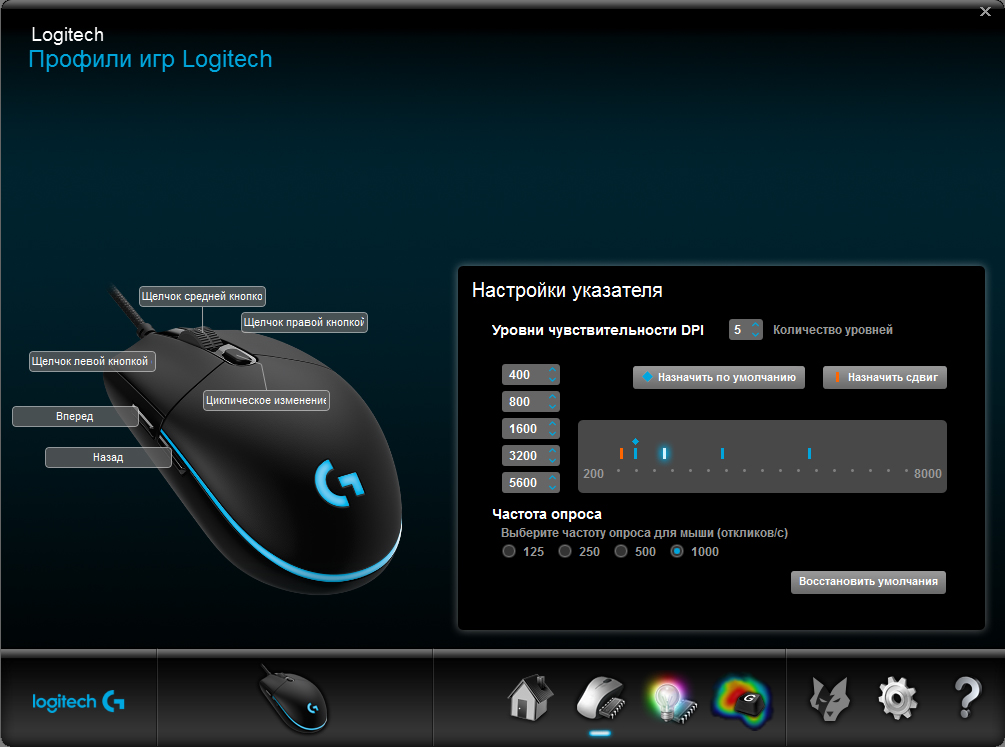Screen dimensions: 1005x747
Task: Increase number of DPI levels stepper
Action: click(x=756, y=325)
